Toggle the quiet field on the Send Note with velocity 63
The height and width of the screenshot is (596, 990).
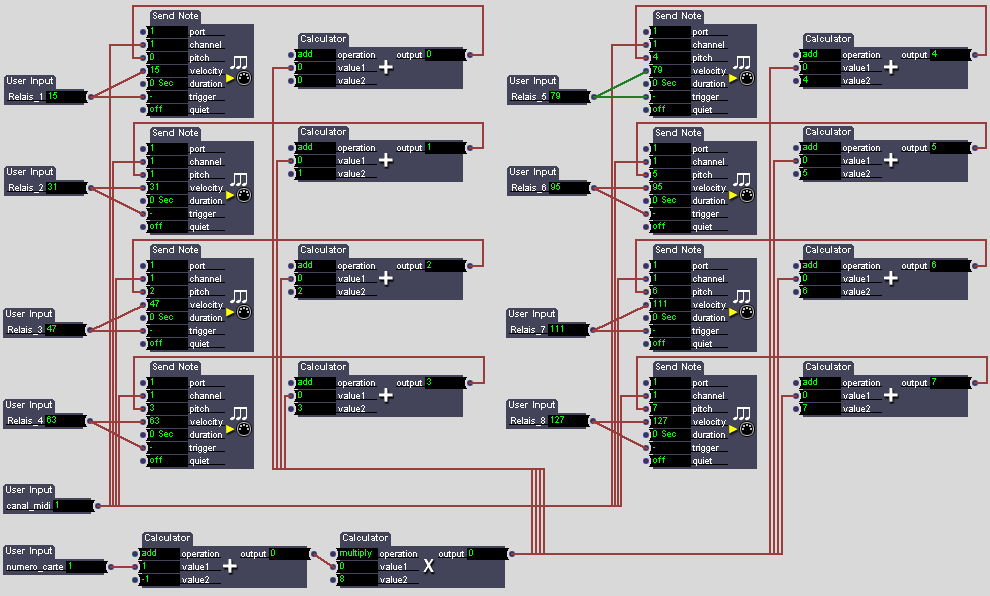tap(166, 461)
